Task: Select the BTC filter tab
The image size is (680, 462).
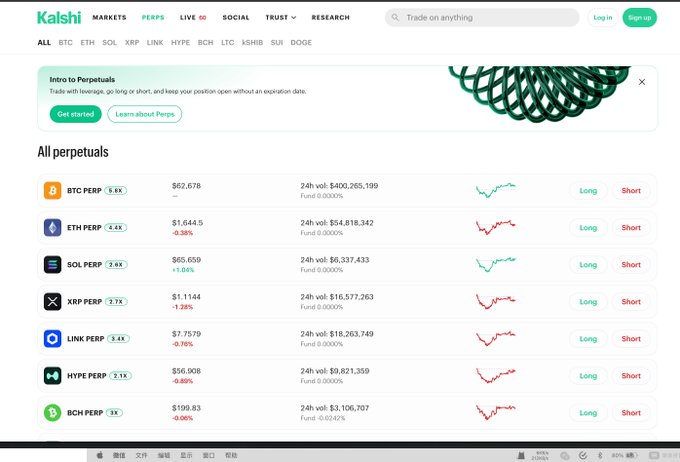Action: click(x=65, y=43)
